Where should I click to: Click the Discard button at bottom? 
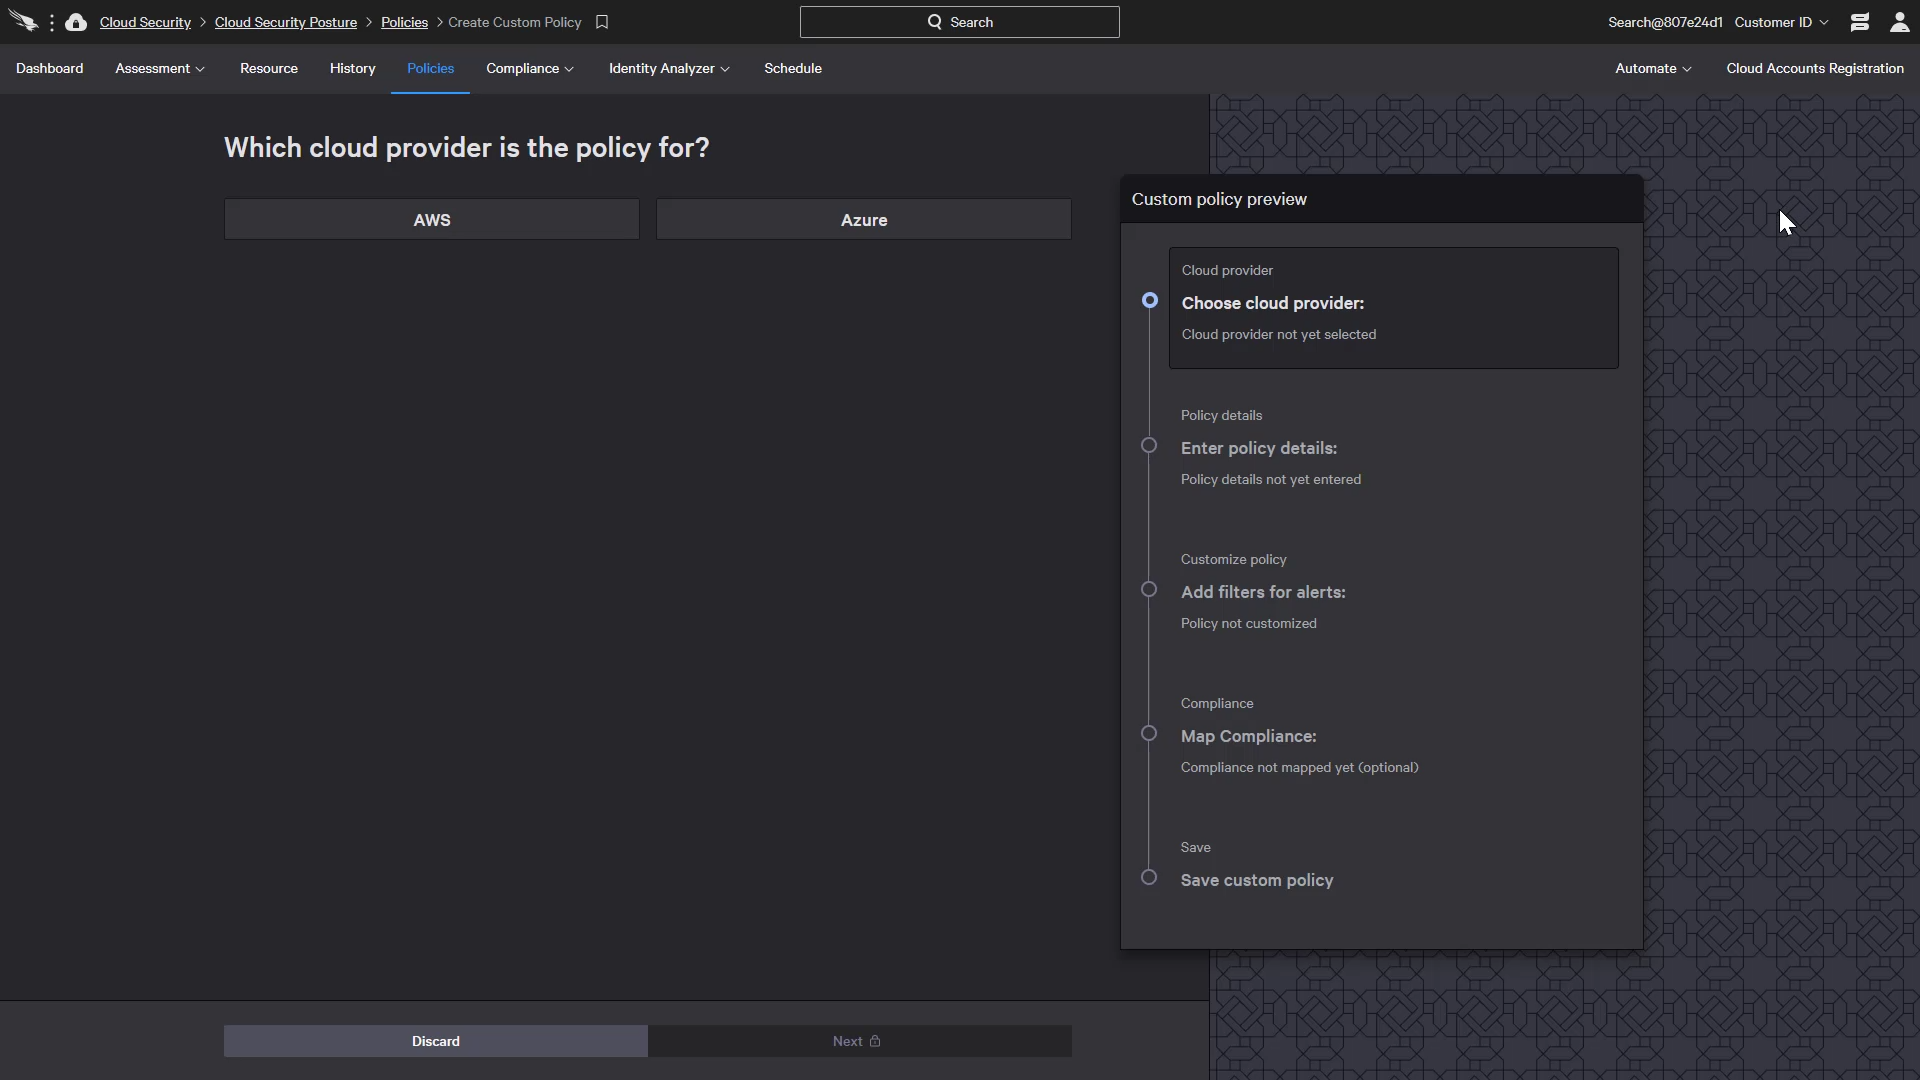(435, 1040)
